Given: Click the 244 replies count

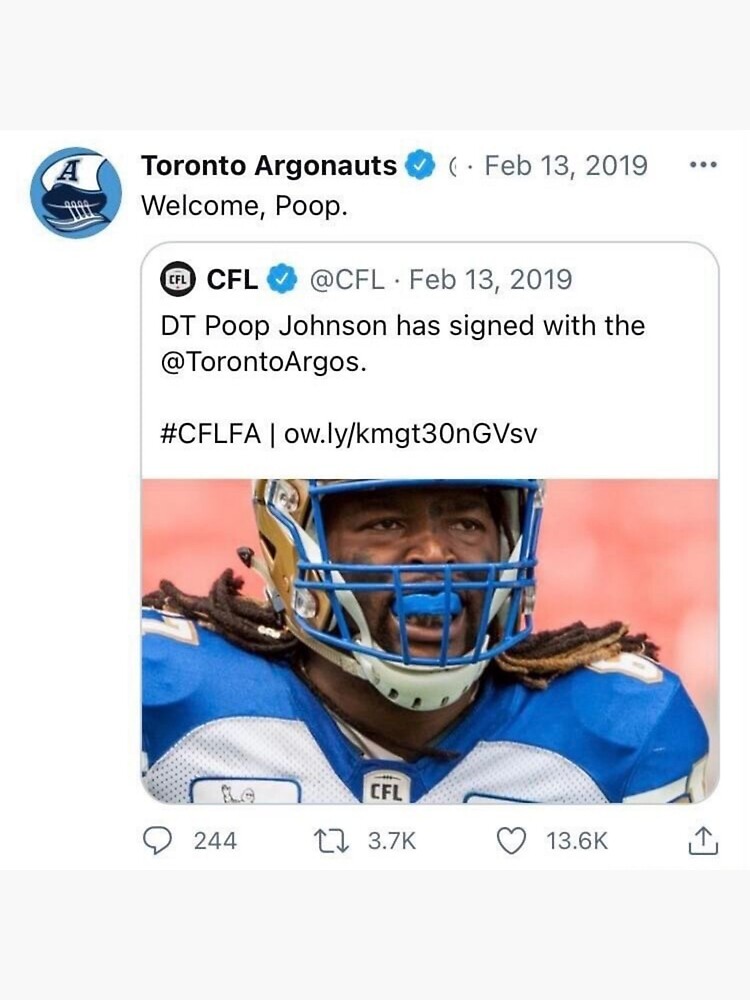Looking at the screenshot, I should [x=215, y=841].
